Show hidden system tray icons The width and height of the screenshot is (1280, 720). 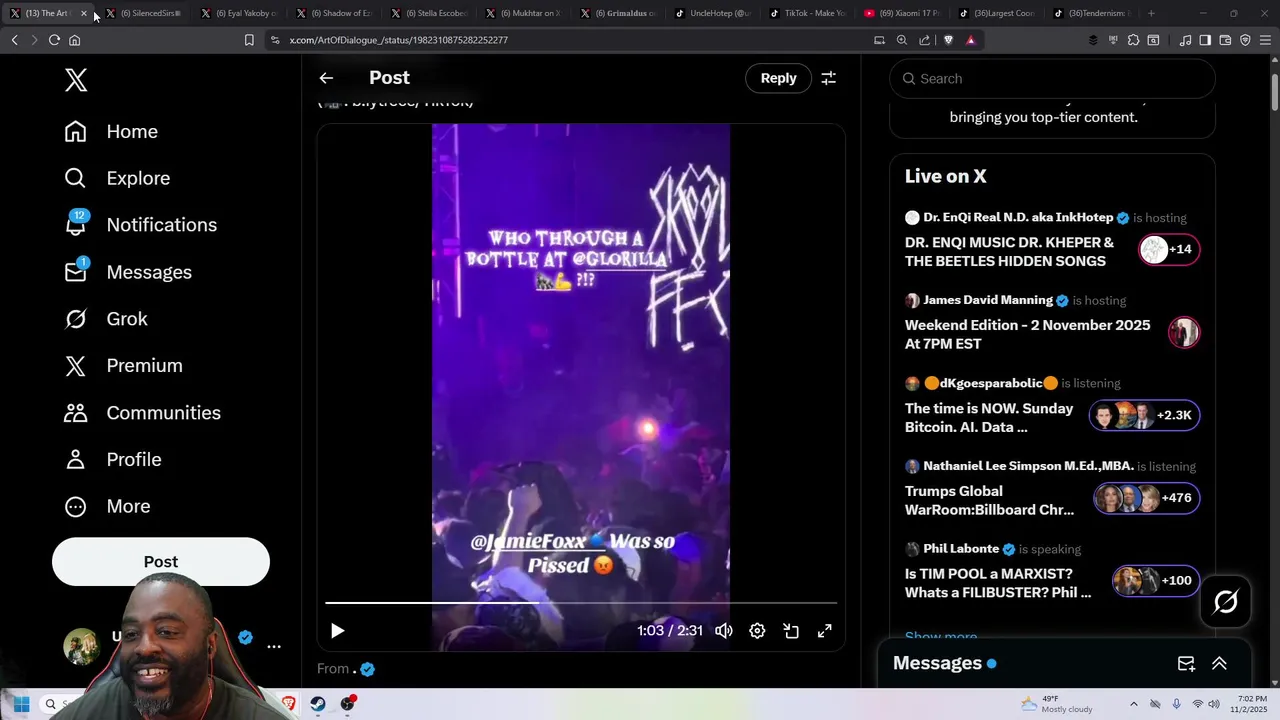pyautogui.click(x=1133, y=704)
